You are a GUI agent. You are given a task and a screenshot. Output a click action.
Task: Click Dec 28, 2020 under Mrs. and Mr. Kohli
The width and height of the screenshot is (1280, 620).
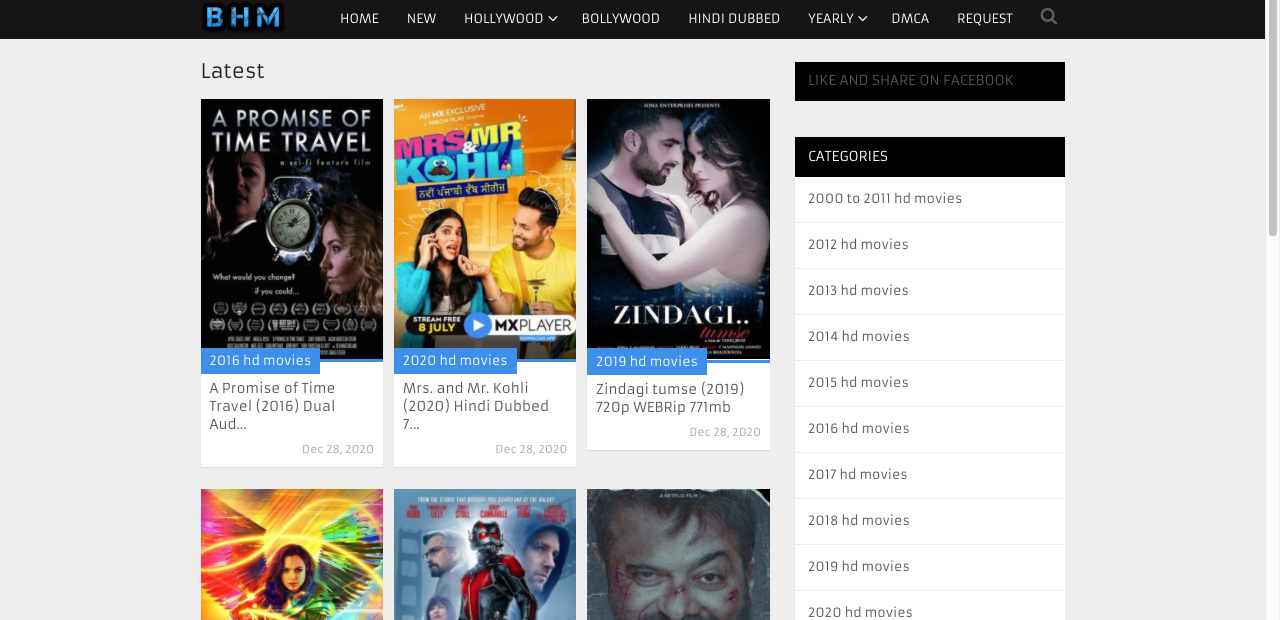click(531, 450)
